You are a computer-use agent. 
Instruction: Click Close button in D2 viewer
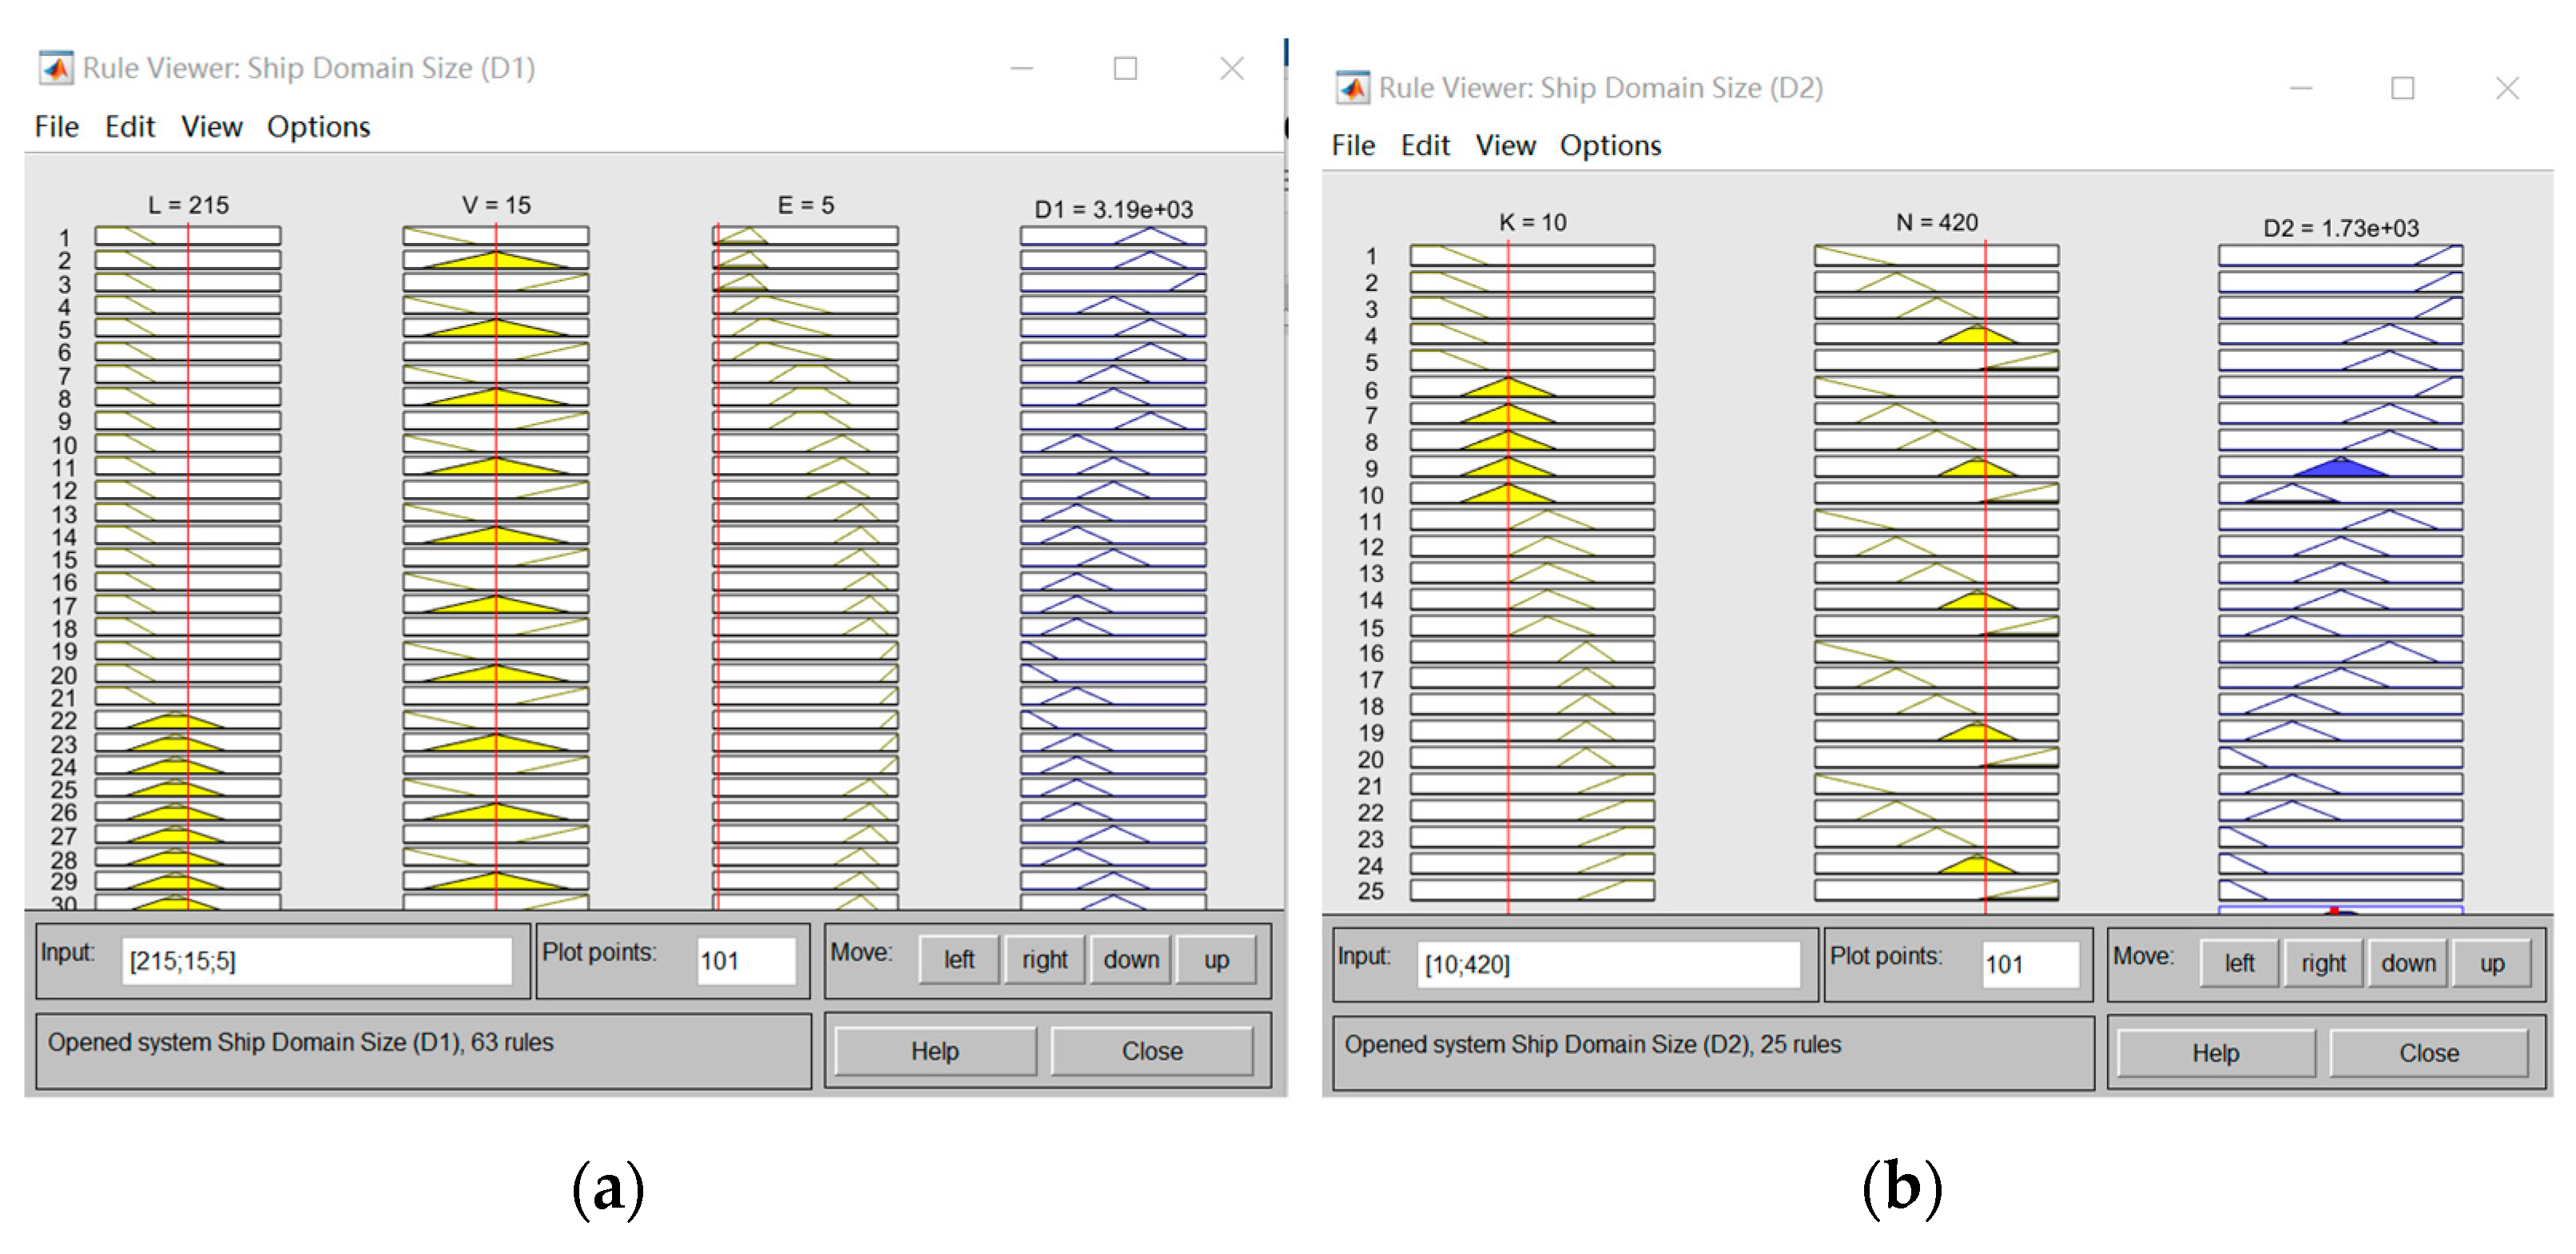tap(2428, 1053)
